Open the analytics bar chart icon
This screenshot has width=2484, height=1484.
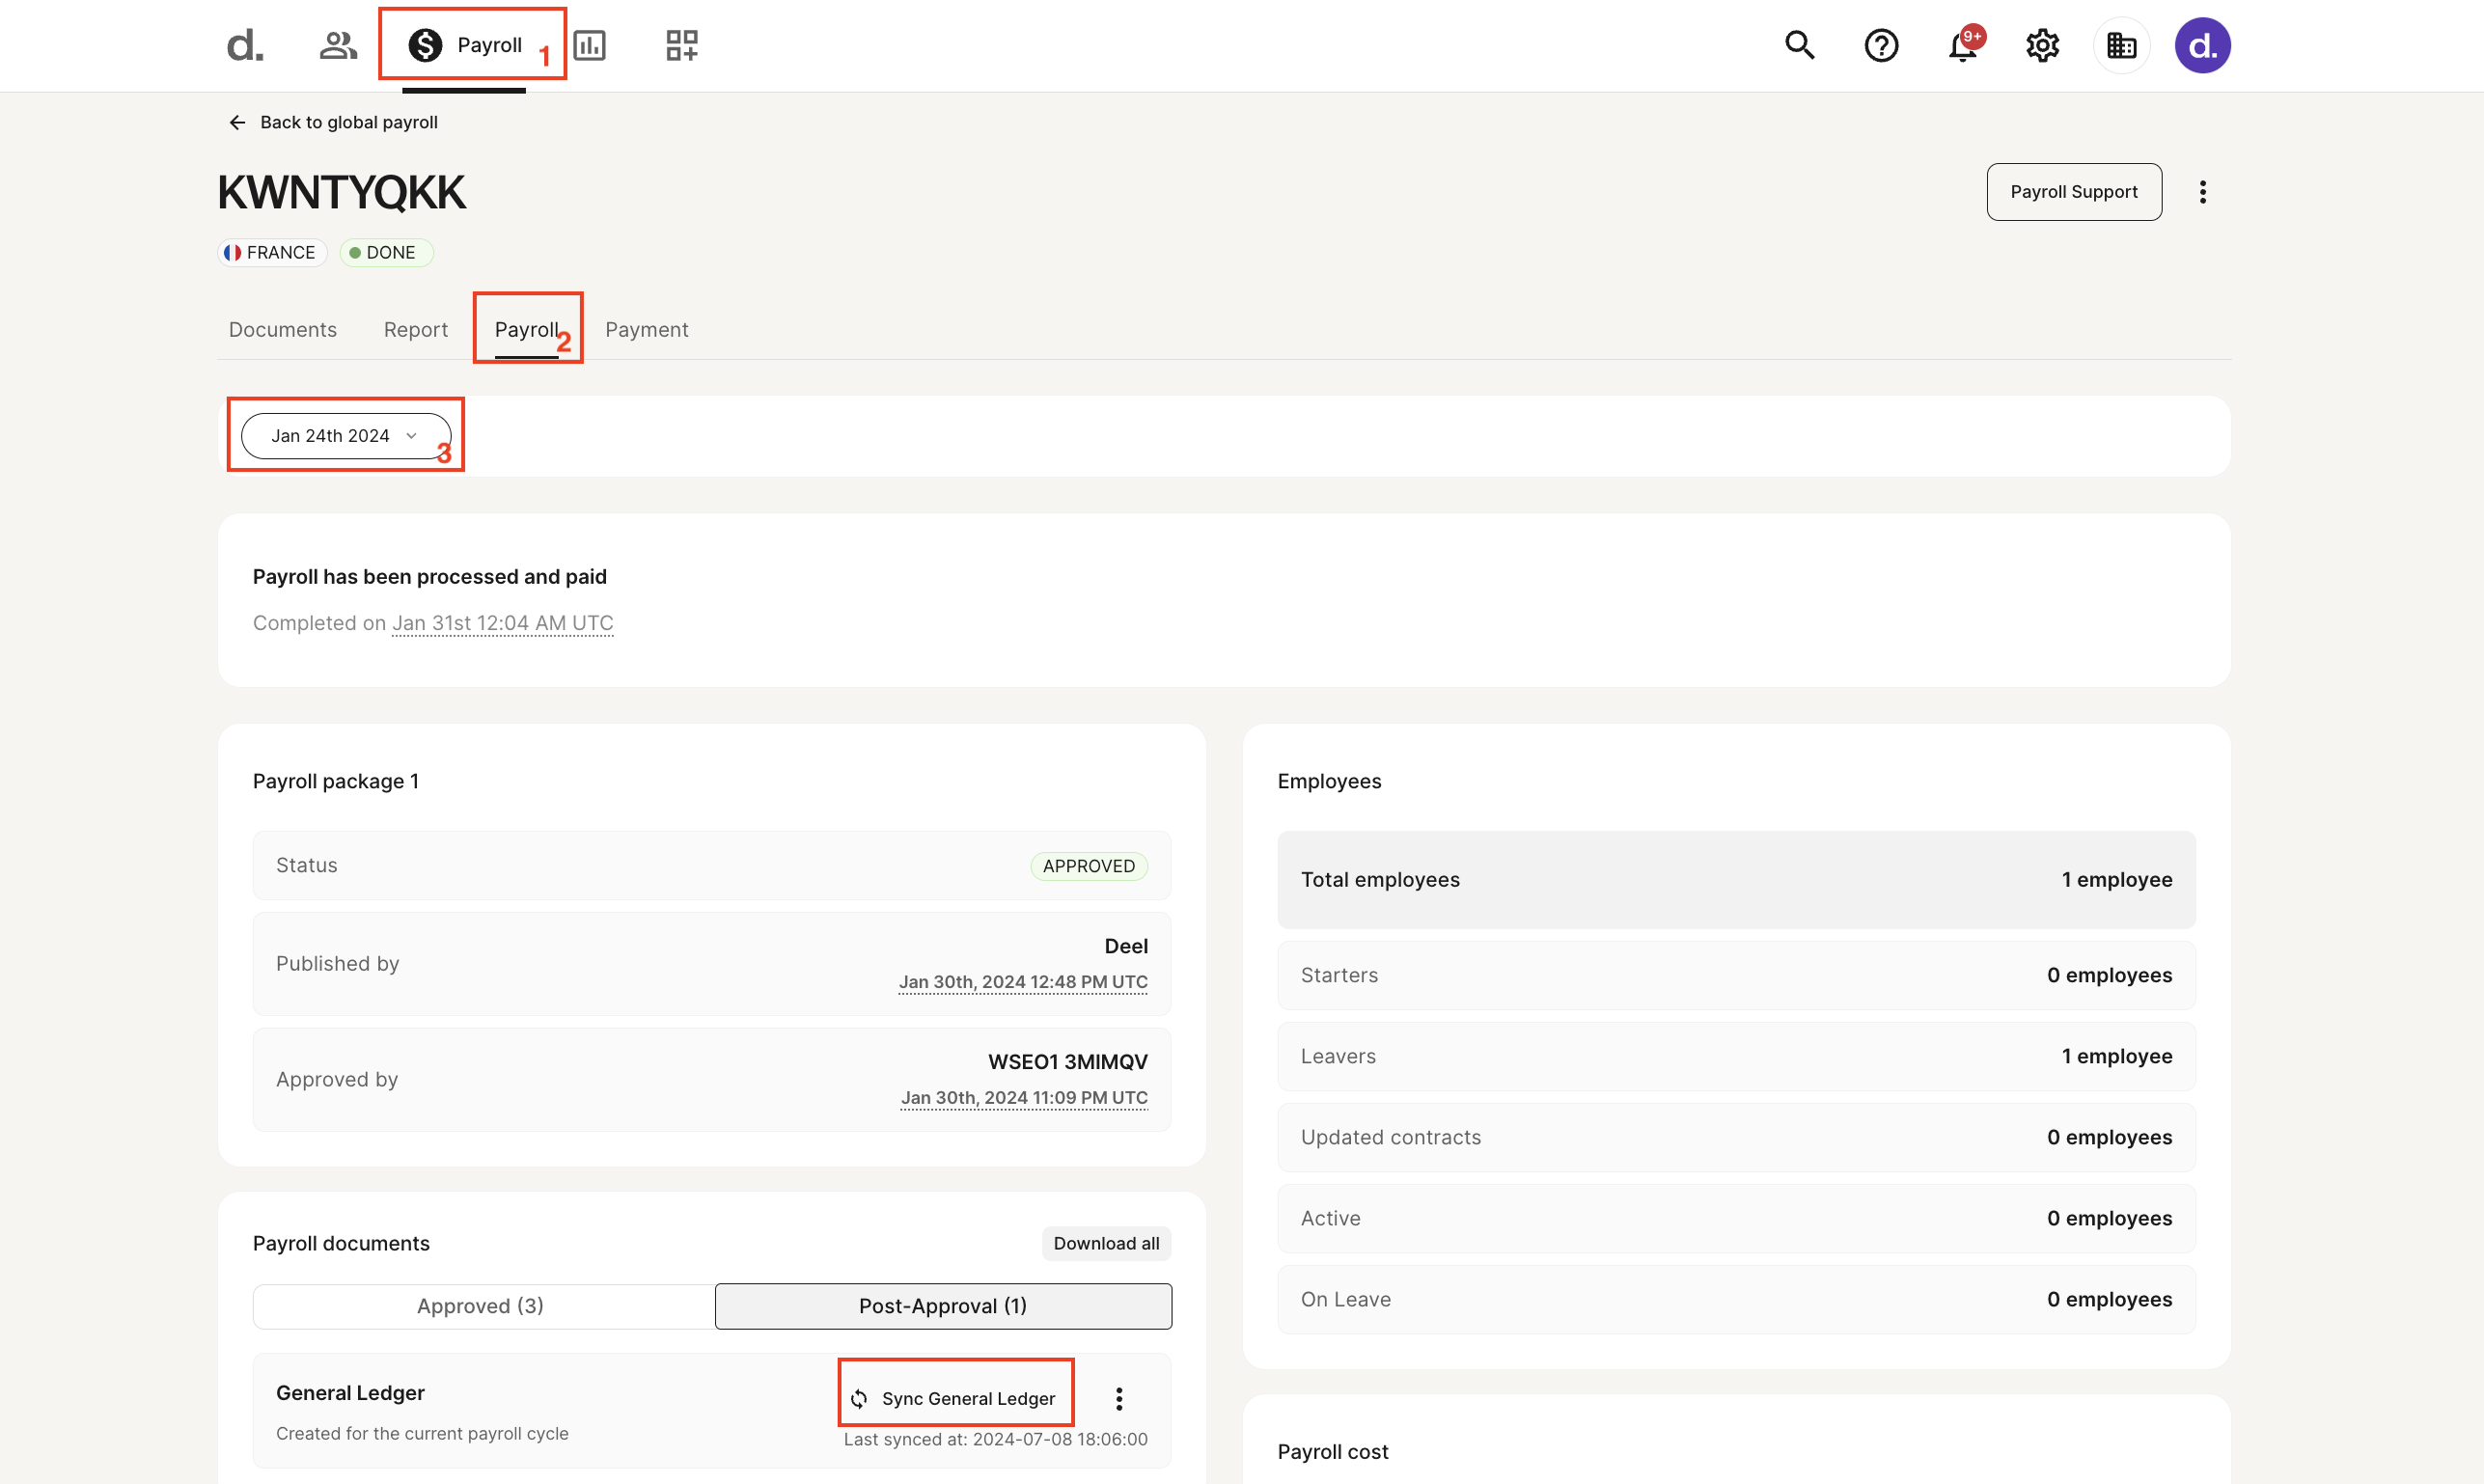590,45
